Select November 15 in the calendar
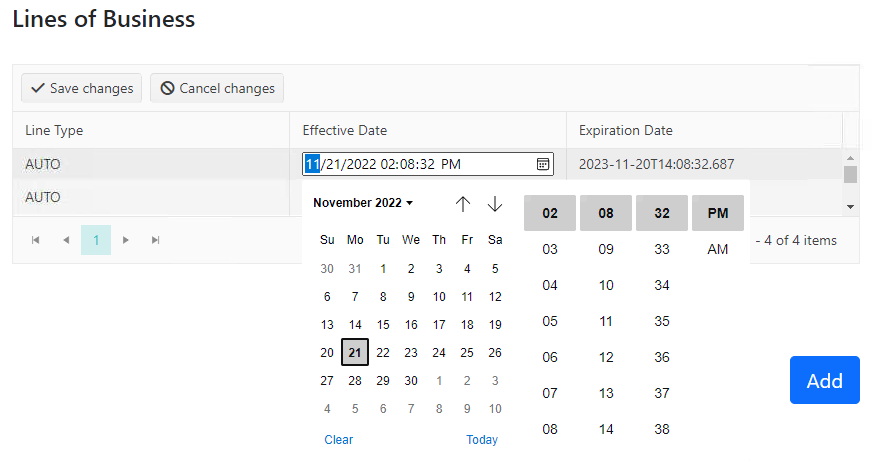Image resolution: width=879 pixels, height=461 pixels. (383, 324)
